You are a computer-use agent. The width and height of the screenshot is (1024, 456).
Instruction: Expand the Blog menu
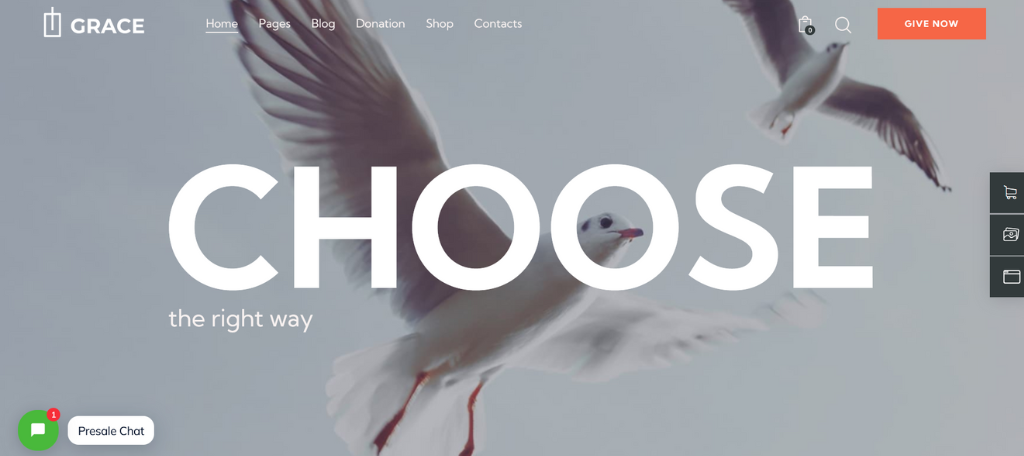323,24
